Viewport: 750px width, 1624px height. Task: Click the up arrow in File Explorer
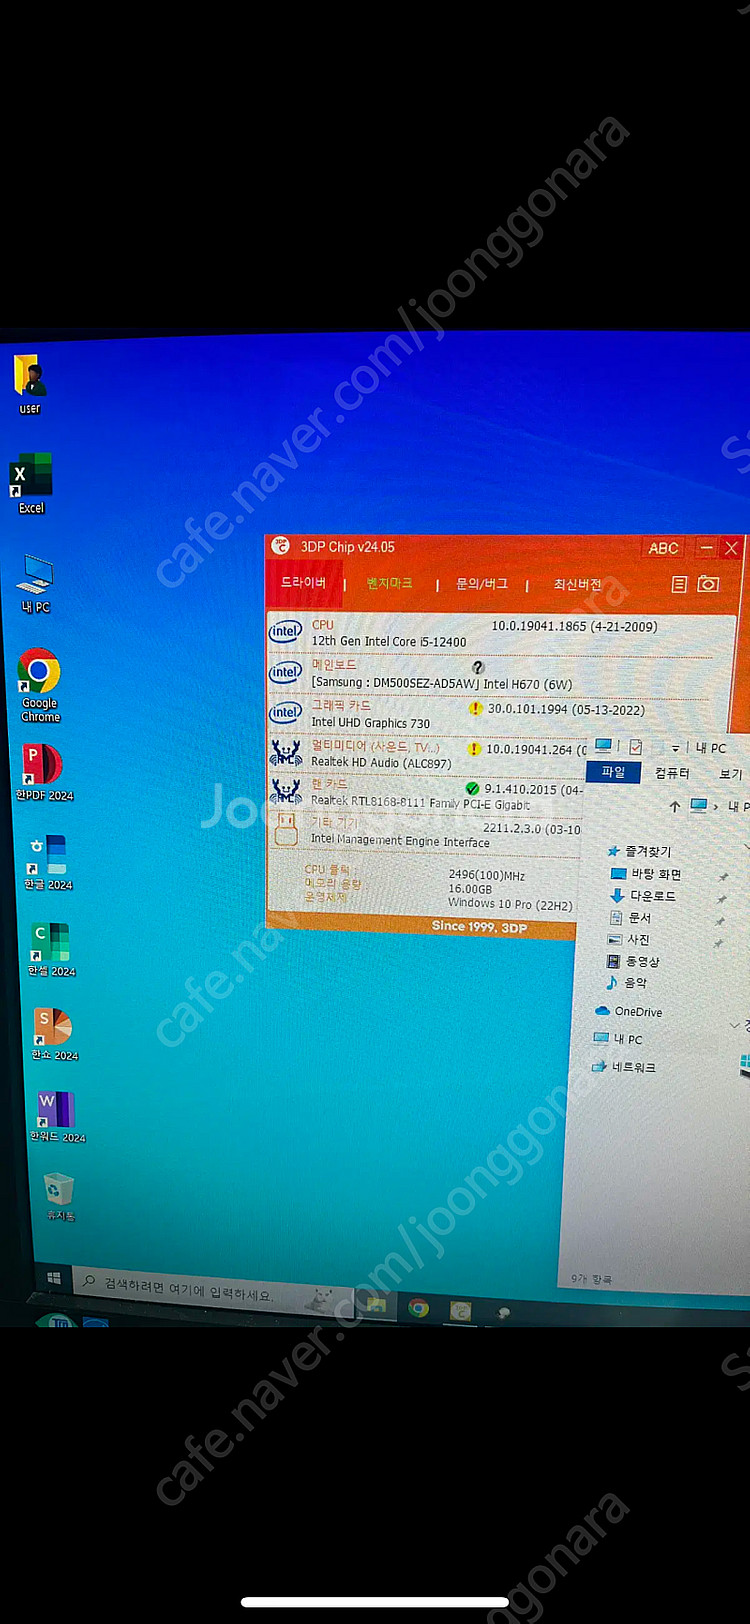coord(674,805)
